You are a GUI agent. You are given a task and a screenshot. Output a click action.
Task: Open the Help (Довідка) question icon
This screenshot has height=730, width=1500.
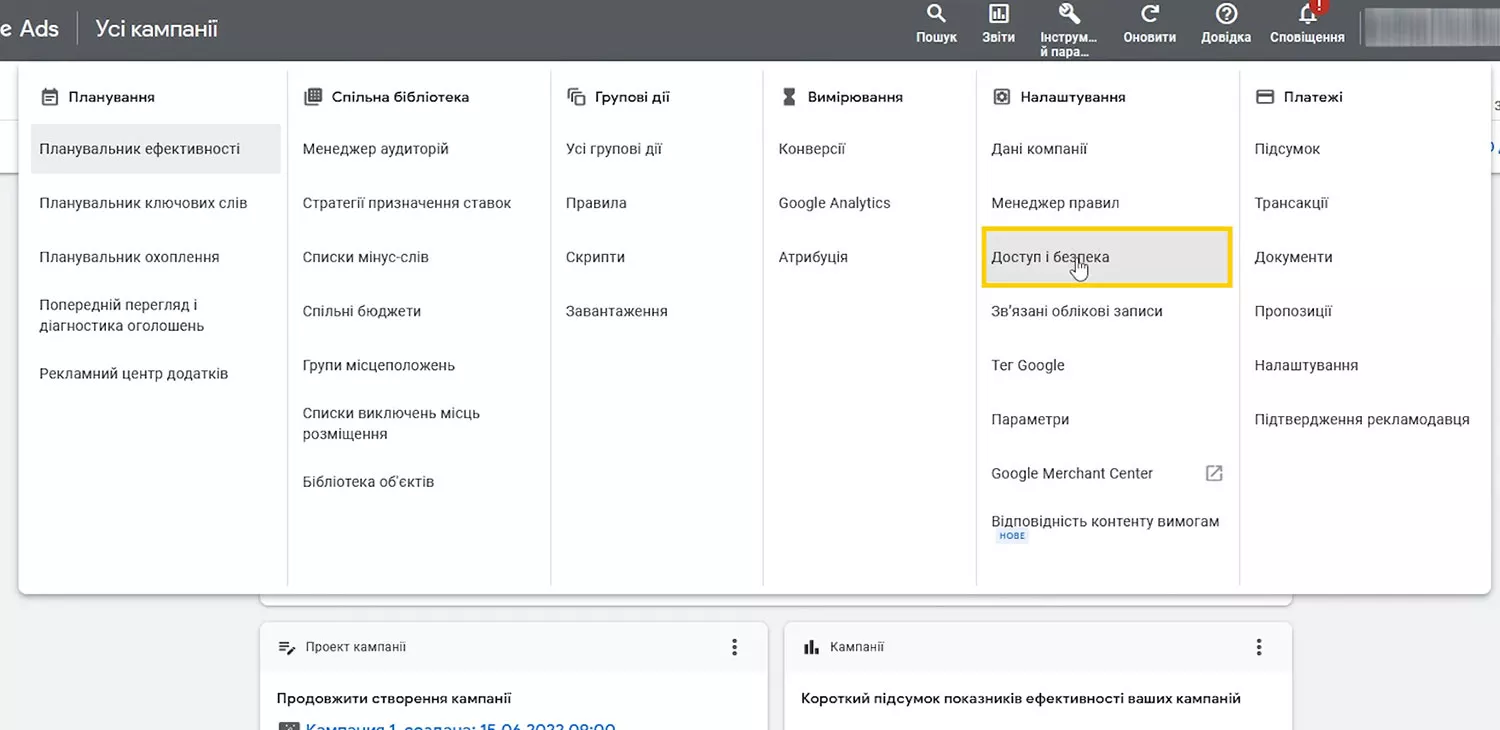pyautogui.click(x=1226, y=14)
